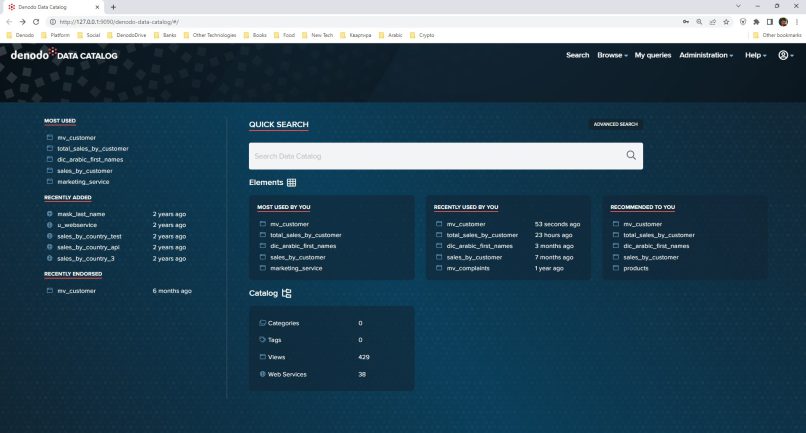The image size is (806, 433).
Task: Open dic_arabic_first_names in Most Used sidebar
Action: pyautogui.click(x=90, y=159)
